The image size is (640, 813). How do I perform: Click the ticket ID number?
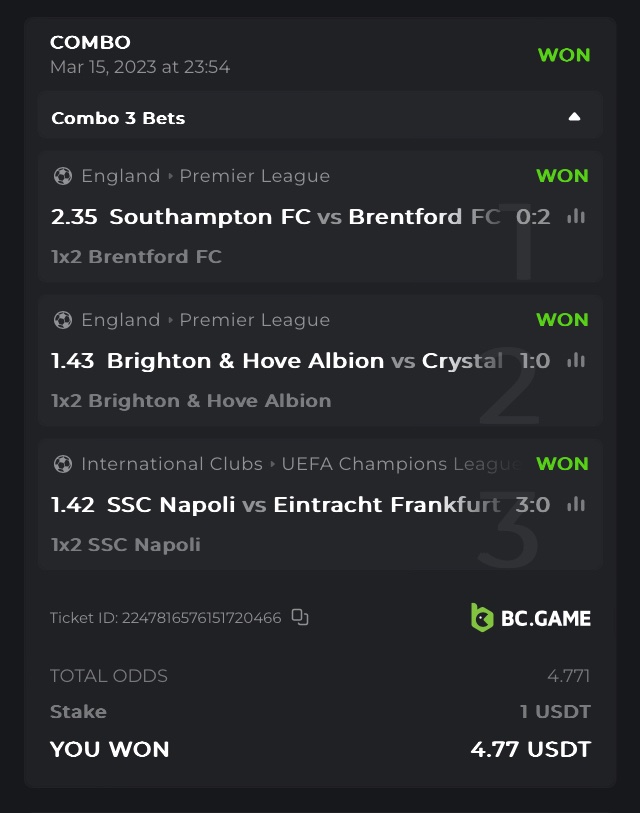pos(201,618)
